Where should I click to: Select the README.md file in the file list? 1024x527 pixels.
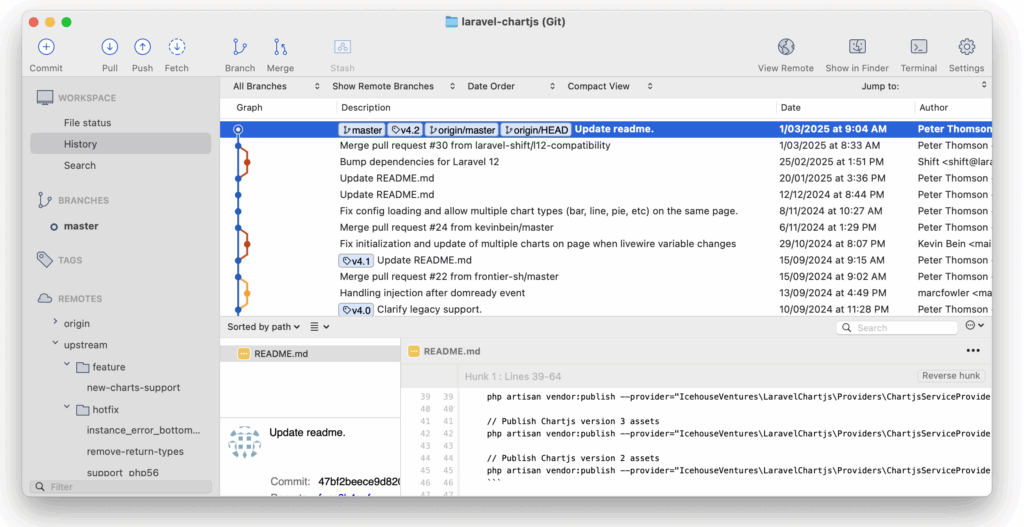point(310,353)
